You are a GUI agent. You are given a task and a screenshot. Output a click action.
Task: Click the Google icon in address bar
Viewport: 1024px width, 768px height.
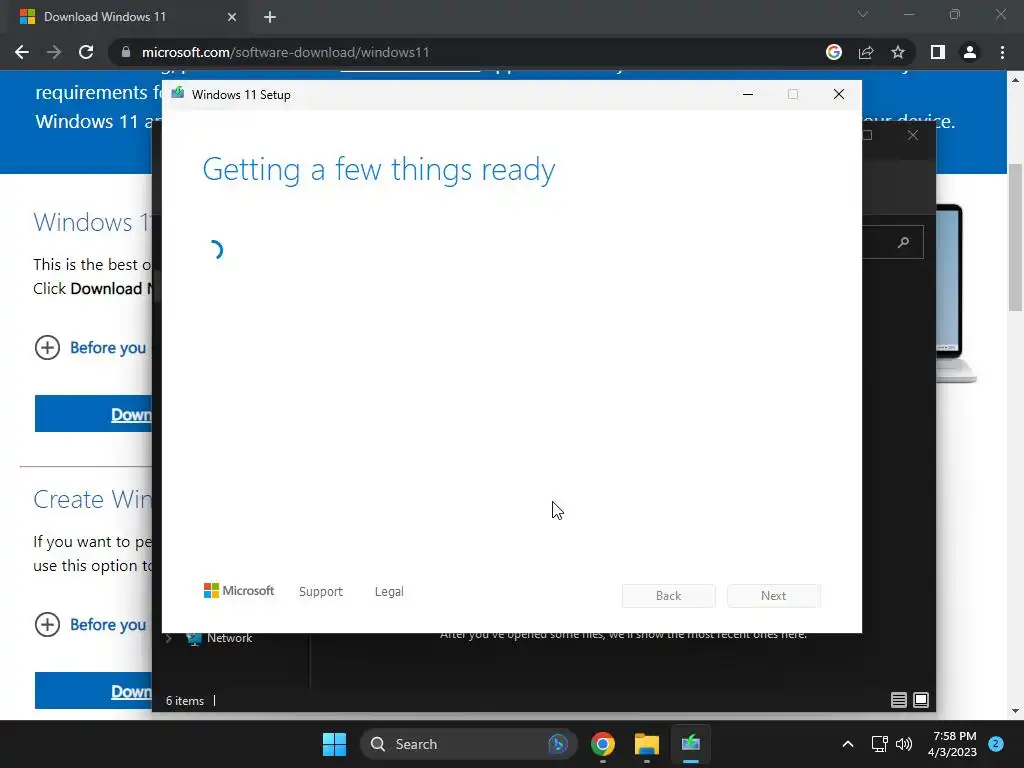[834, 52]
